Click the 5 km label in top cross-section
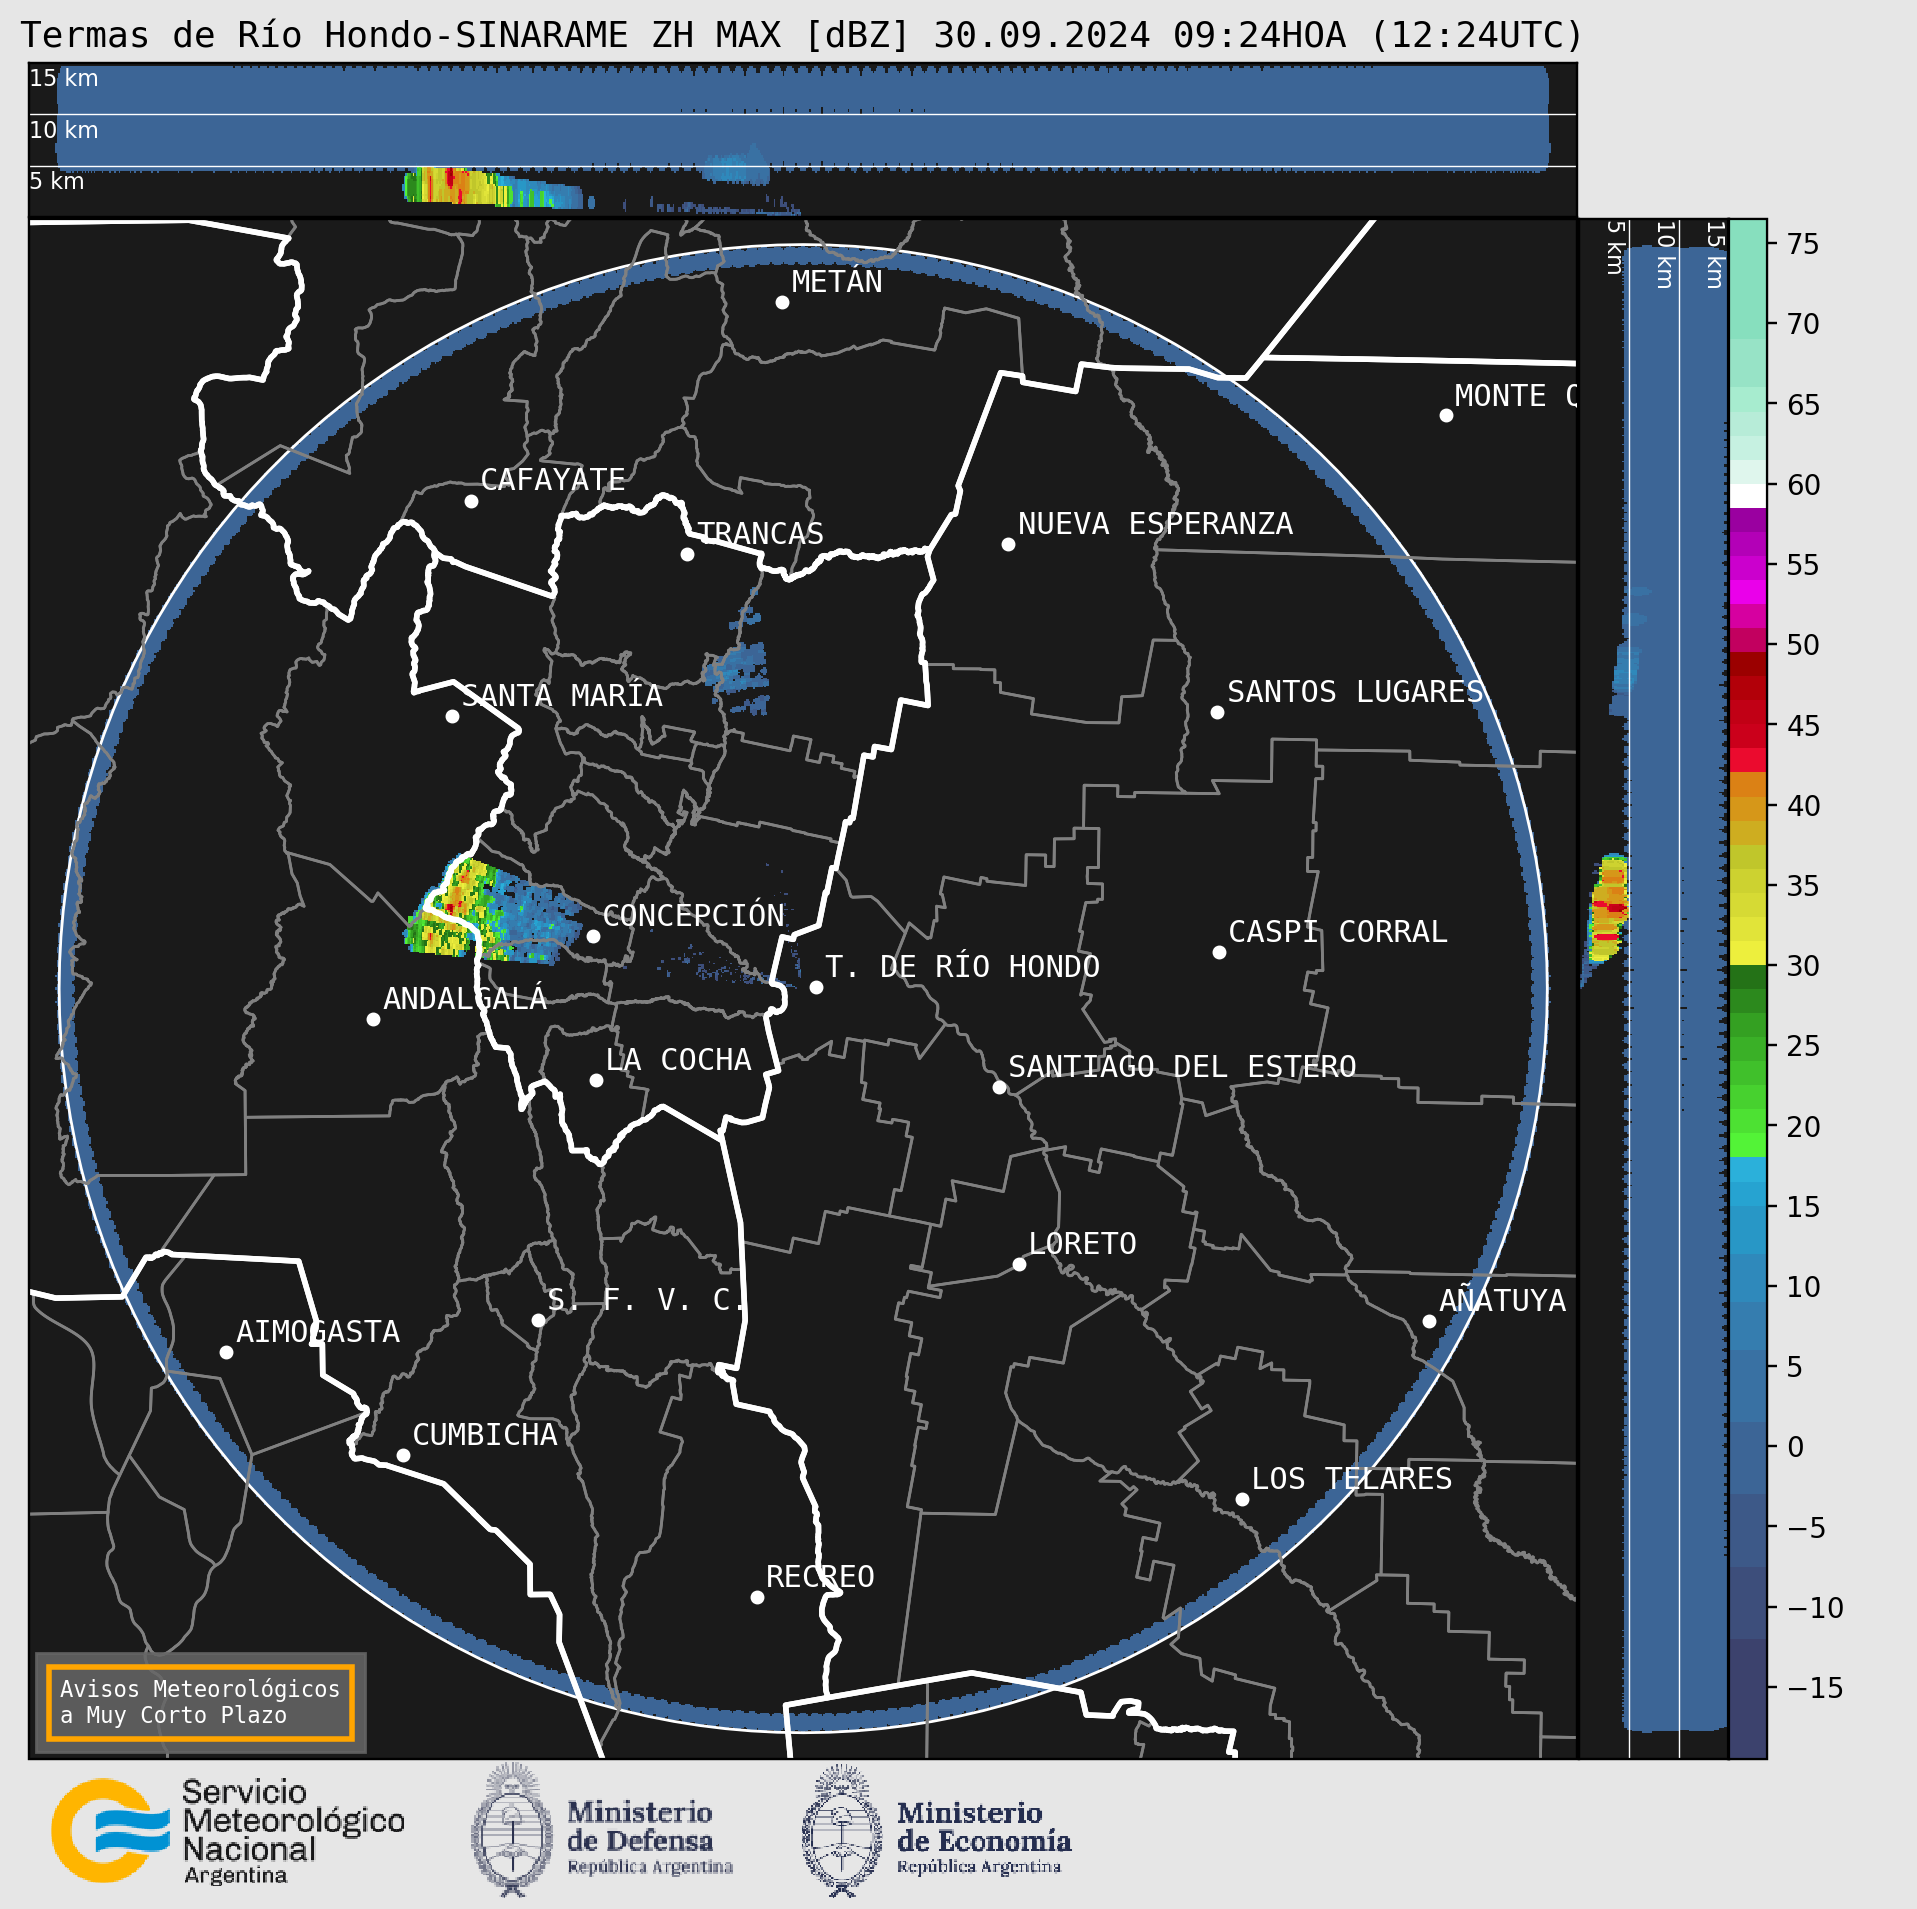 (x=57, y=181)
